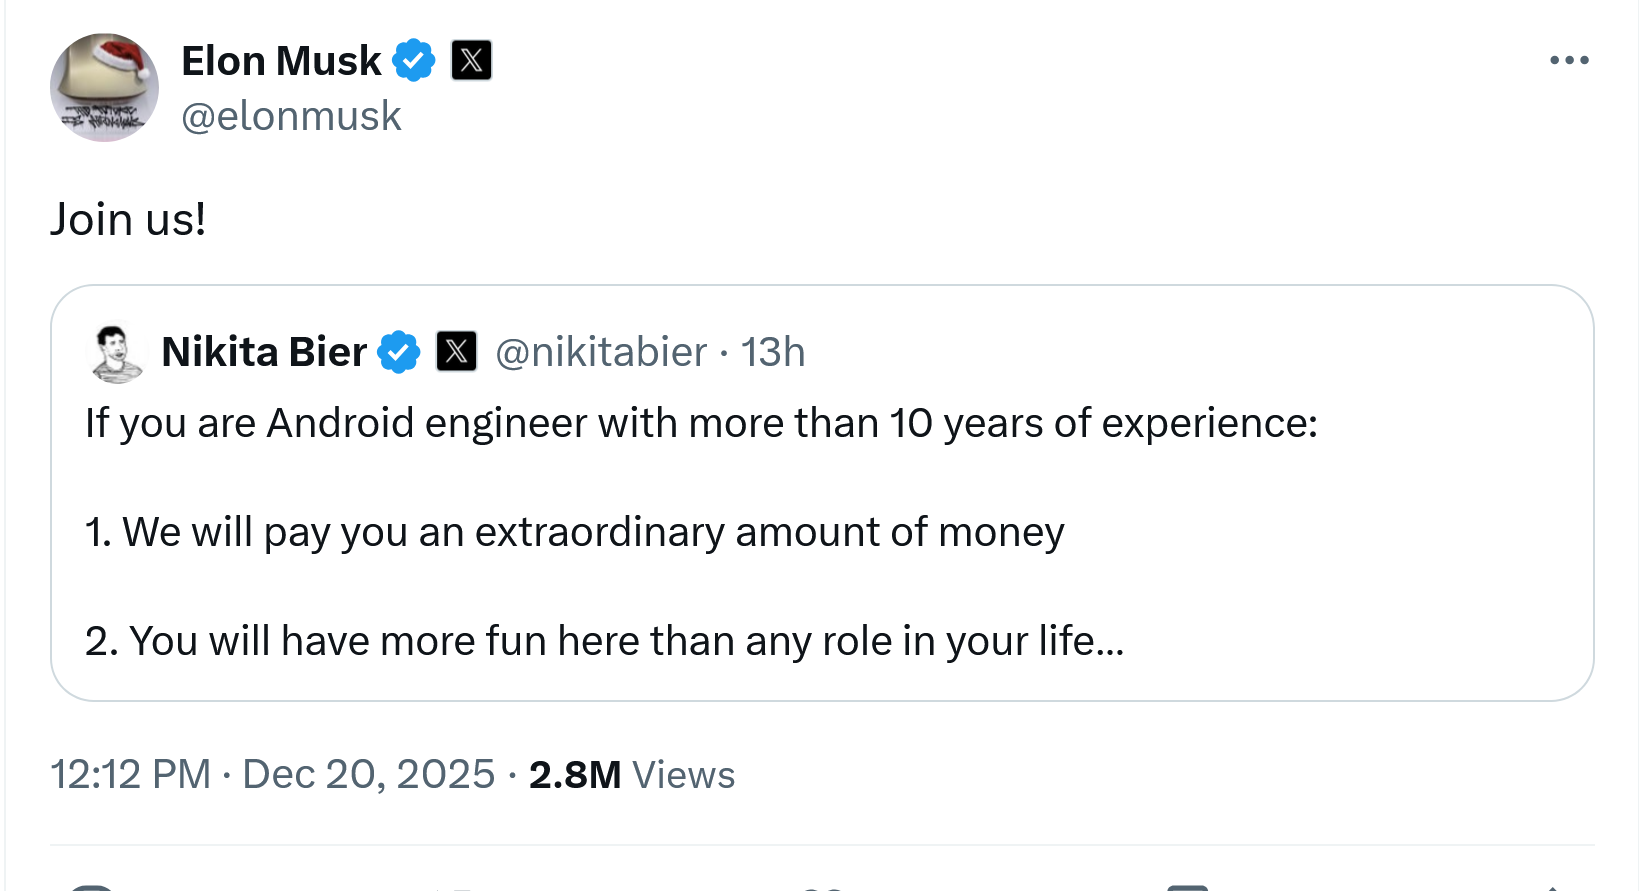Click the partially visible reply icon
Image resolution: width=1639 pixels, height=891 pixels.
tap(92, 886)
